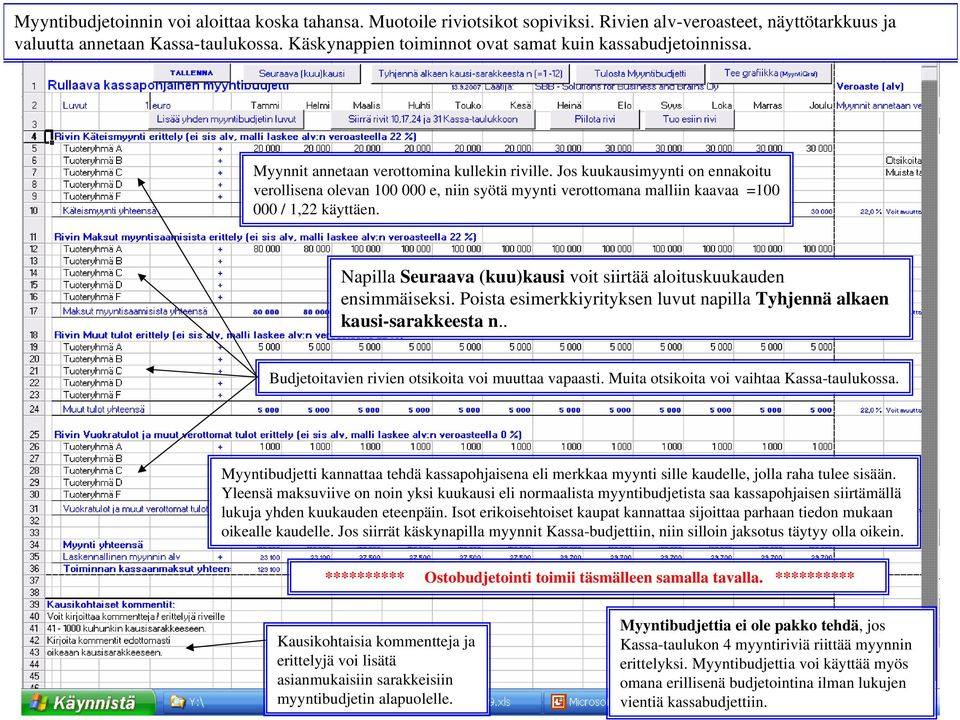Select the Veroaste (alv) header cell

click(870, 86)
